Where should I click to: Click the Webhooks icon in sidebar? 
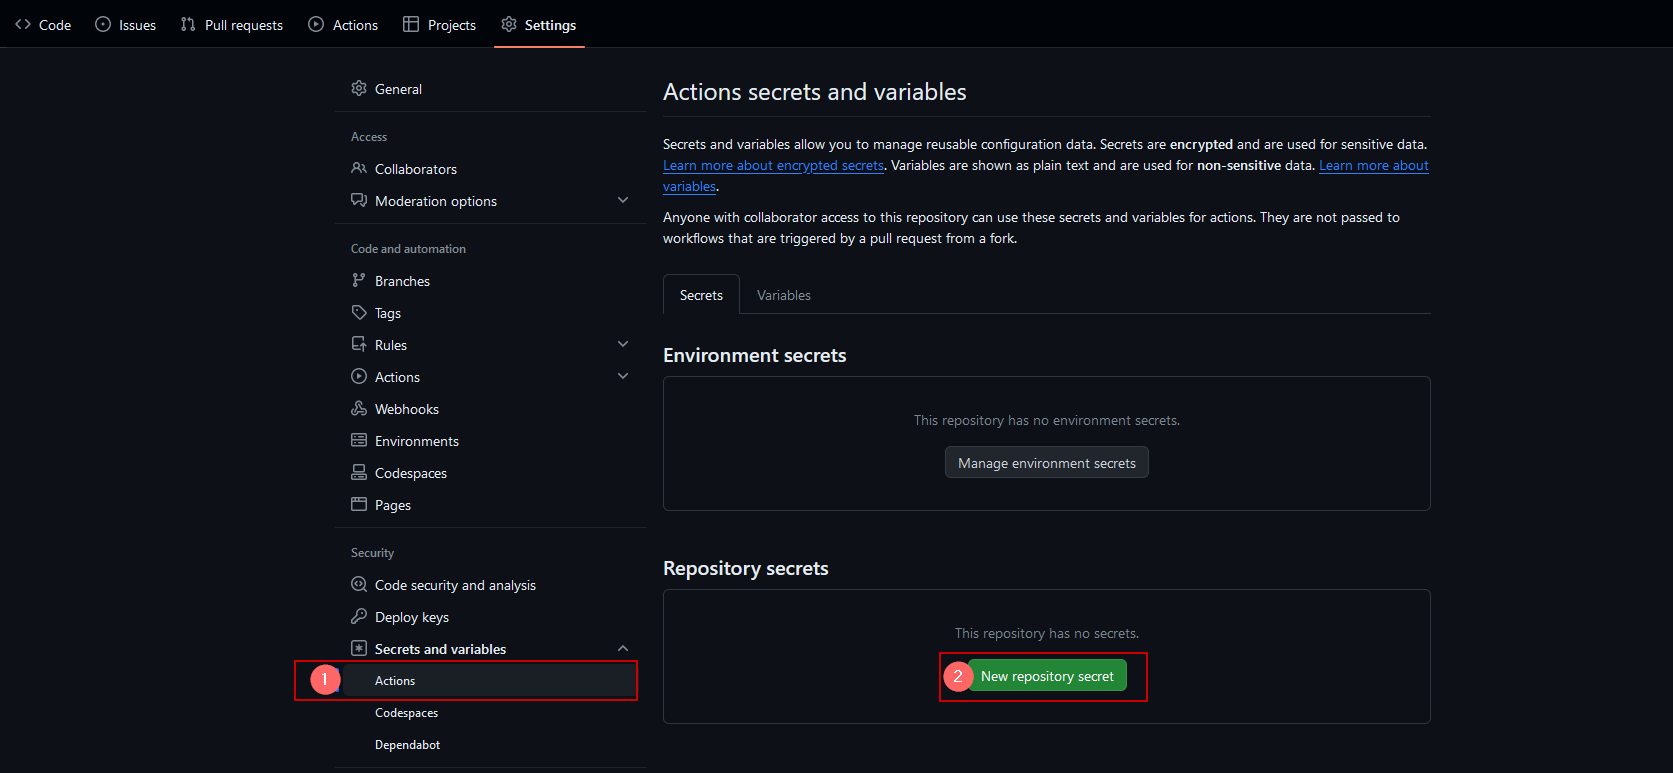(359, 409)
